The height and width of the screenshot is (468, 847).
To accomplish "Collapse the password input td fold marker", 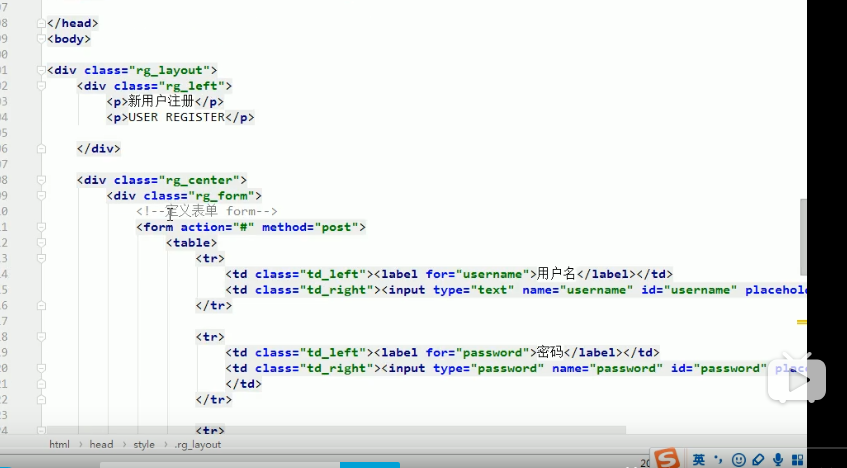I will (42, 368).
